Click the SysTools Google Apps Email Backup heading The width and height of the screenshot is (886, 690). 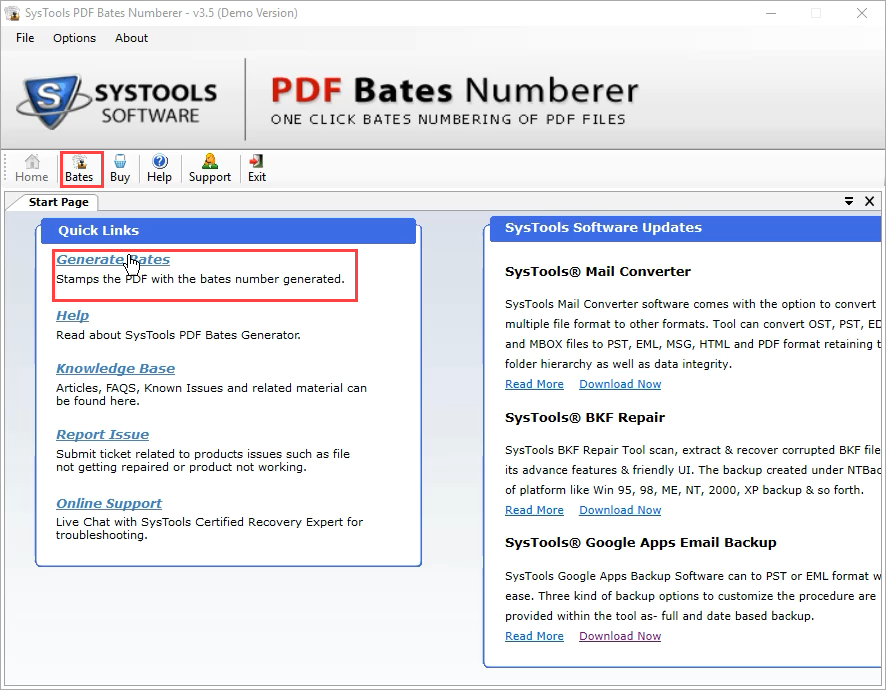point(640,543)
